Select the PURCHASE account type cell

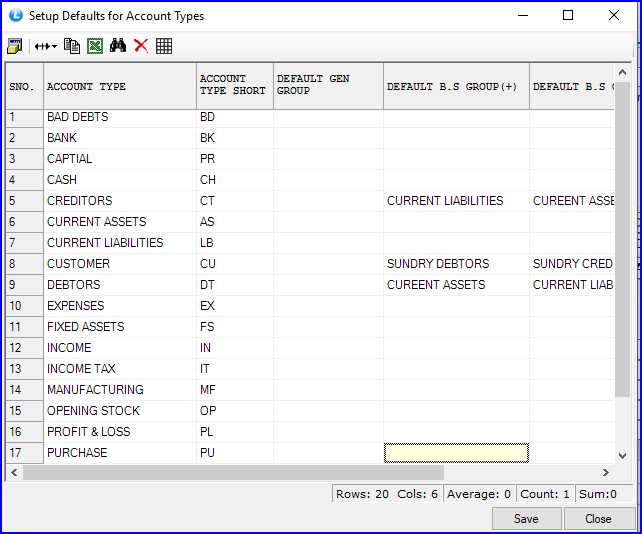click(x=120, y=453)
